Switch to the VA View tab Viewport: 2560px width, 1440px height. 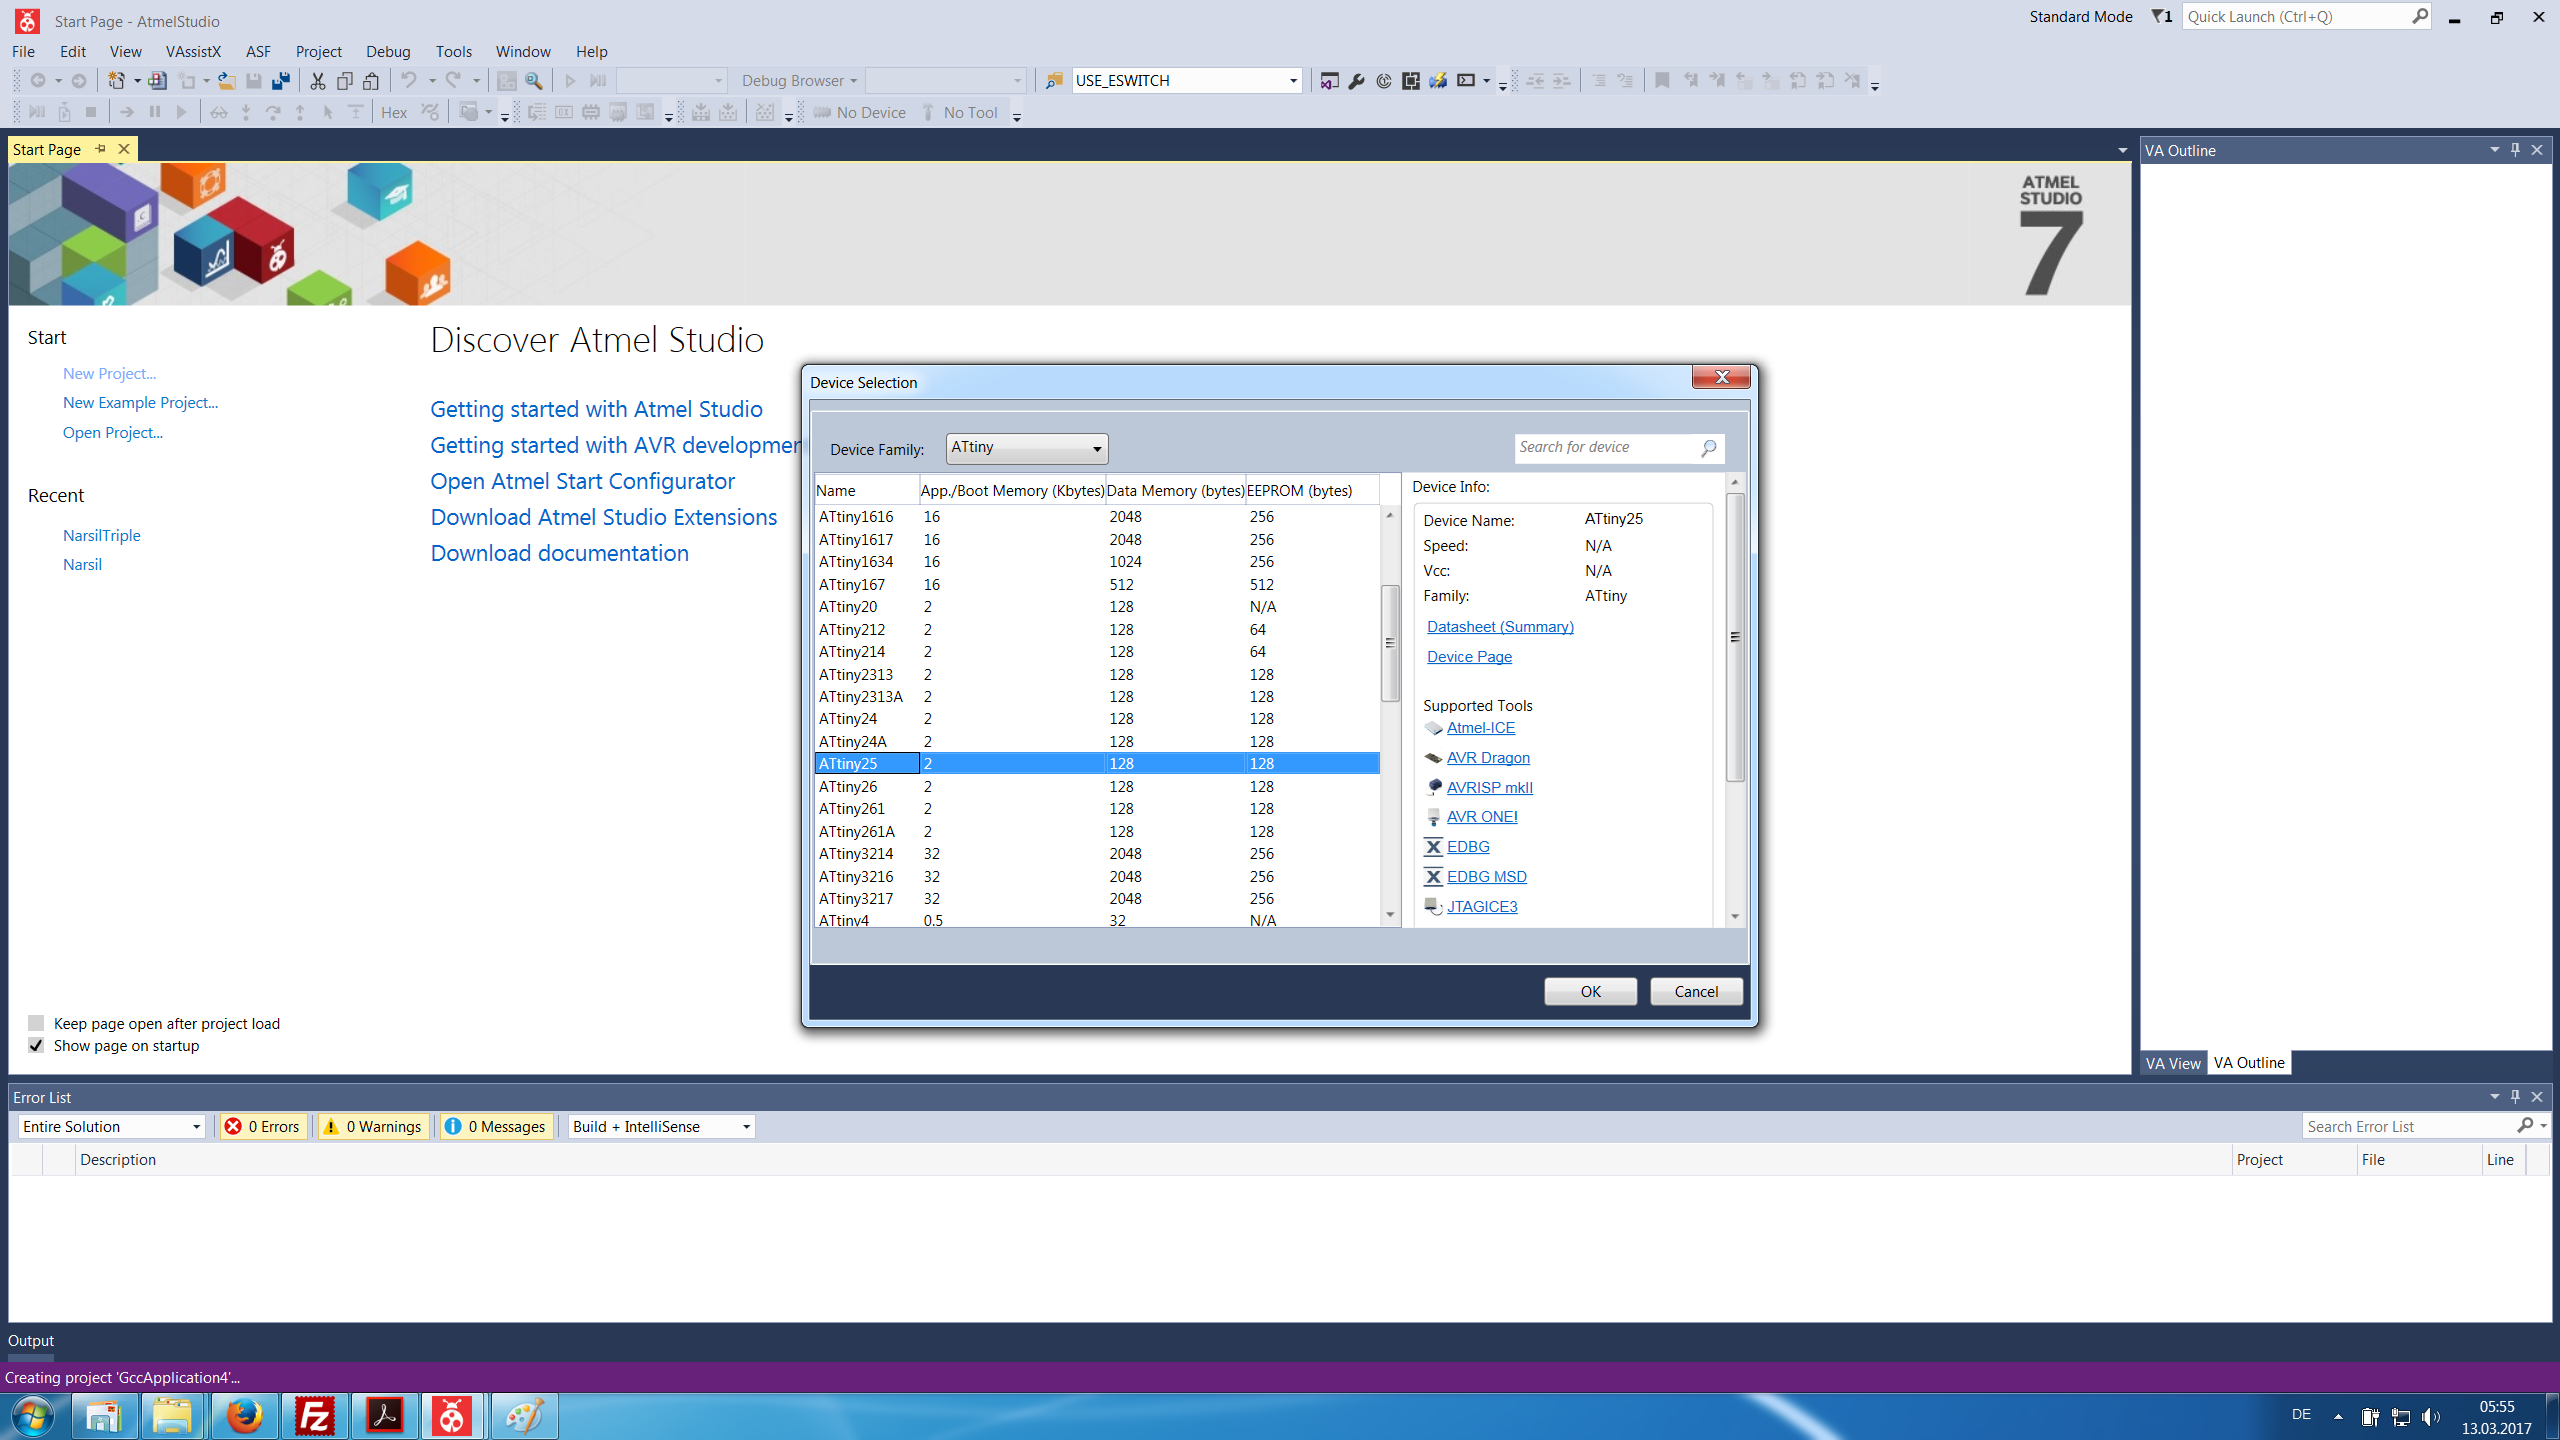[2173, 1062]
